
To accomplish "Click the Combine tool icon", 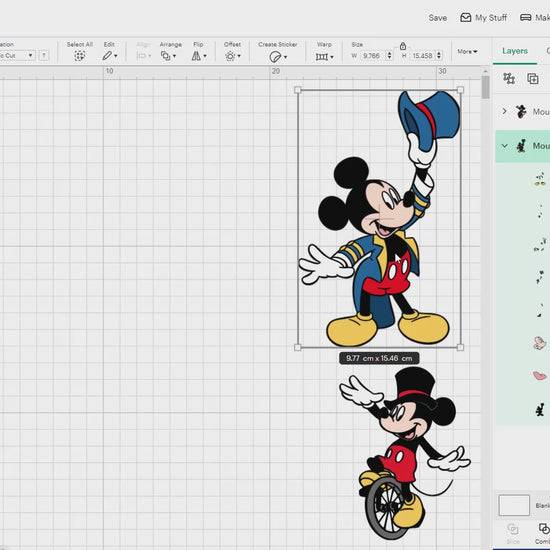I will [x=544, y=528].
